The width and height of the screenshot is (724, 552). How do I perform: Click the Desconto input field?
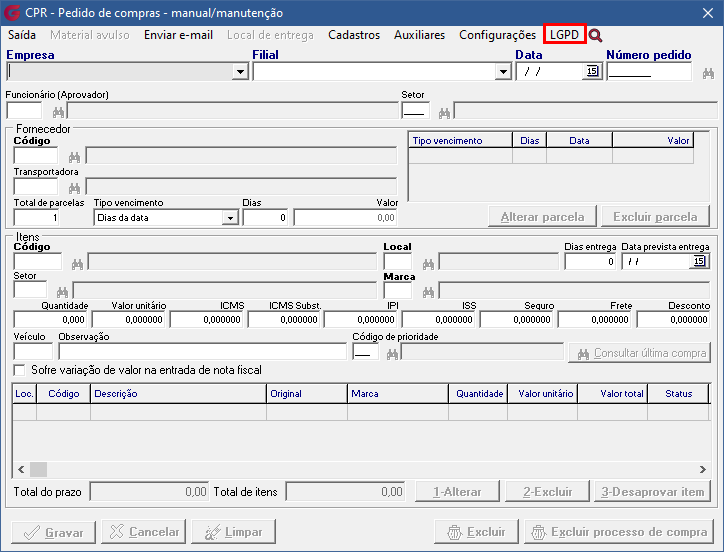pos(673,319)
